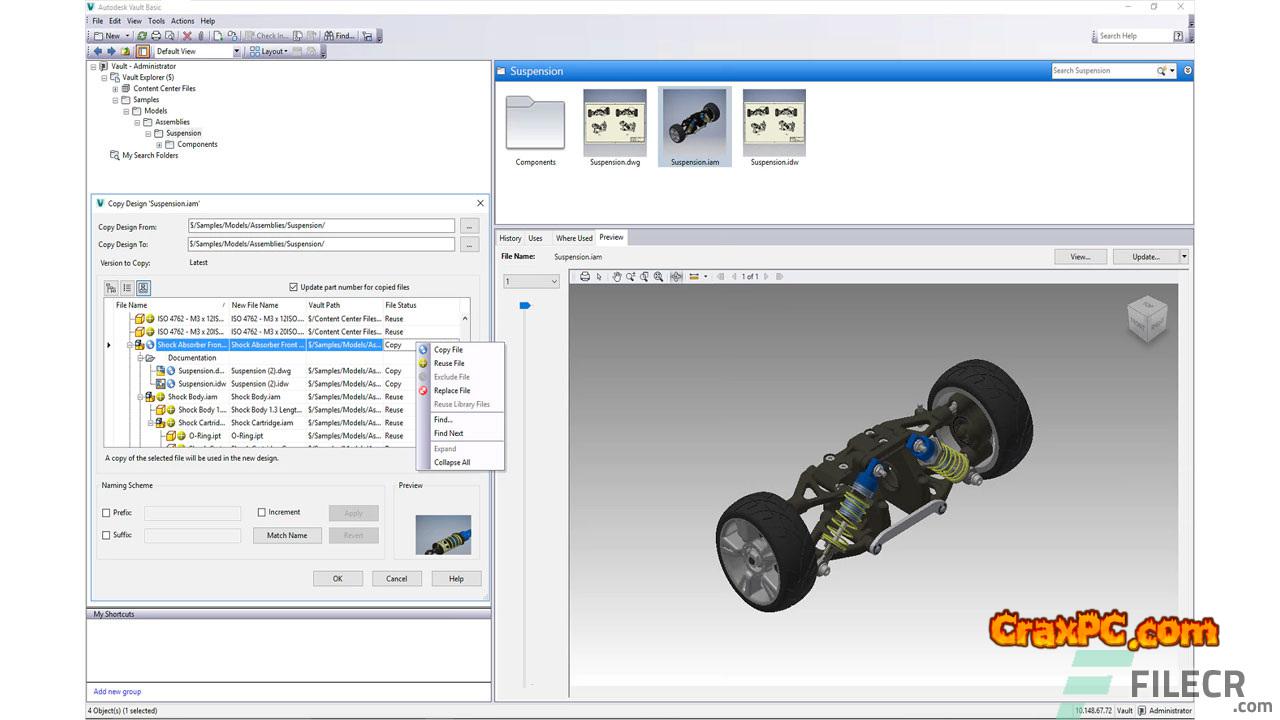Uncheck Update part number for copied files
Screen dimensions: 1280x720
(293, 287)
